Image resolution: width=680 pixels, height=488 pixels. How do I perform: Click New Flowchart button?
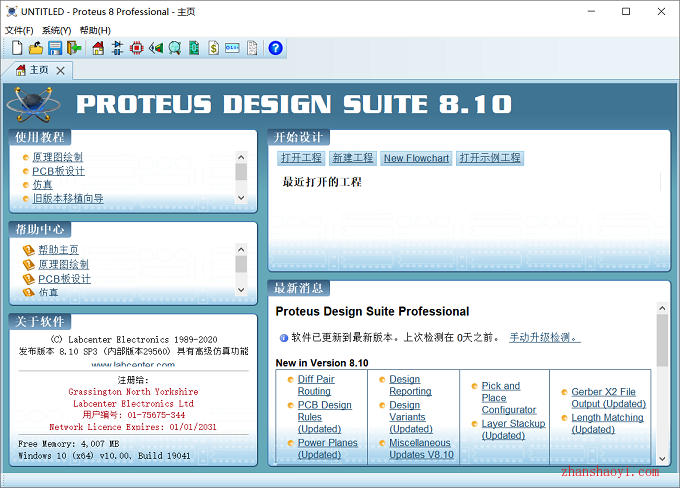[x=416, y=158]
